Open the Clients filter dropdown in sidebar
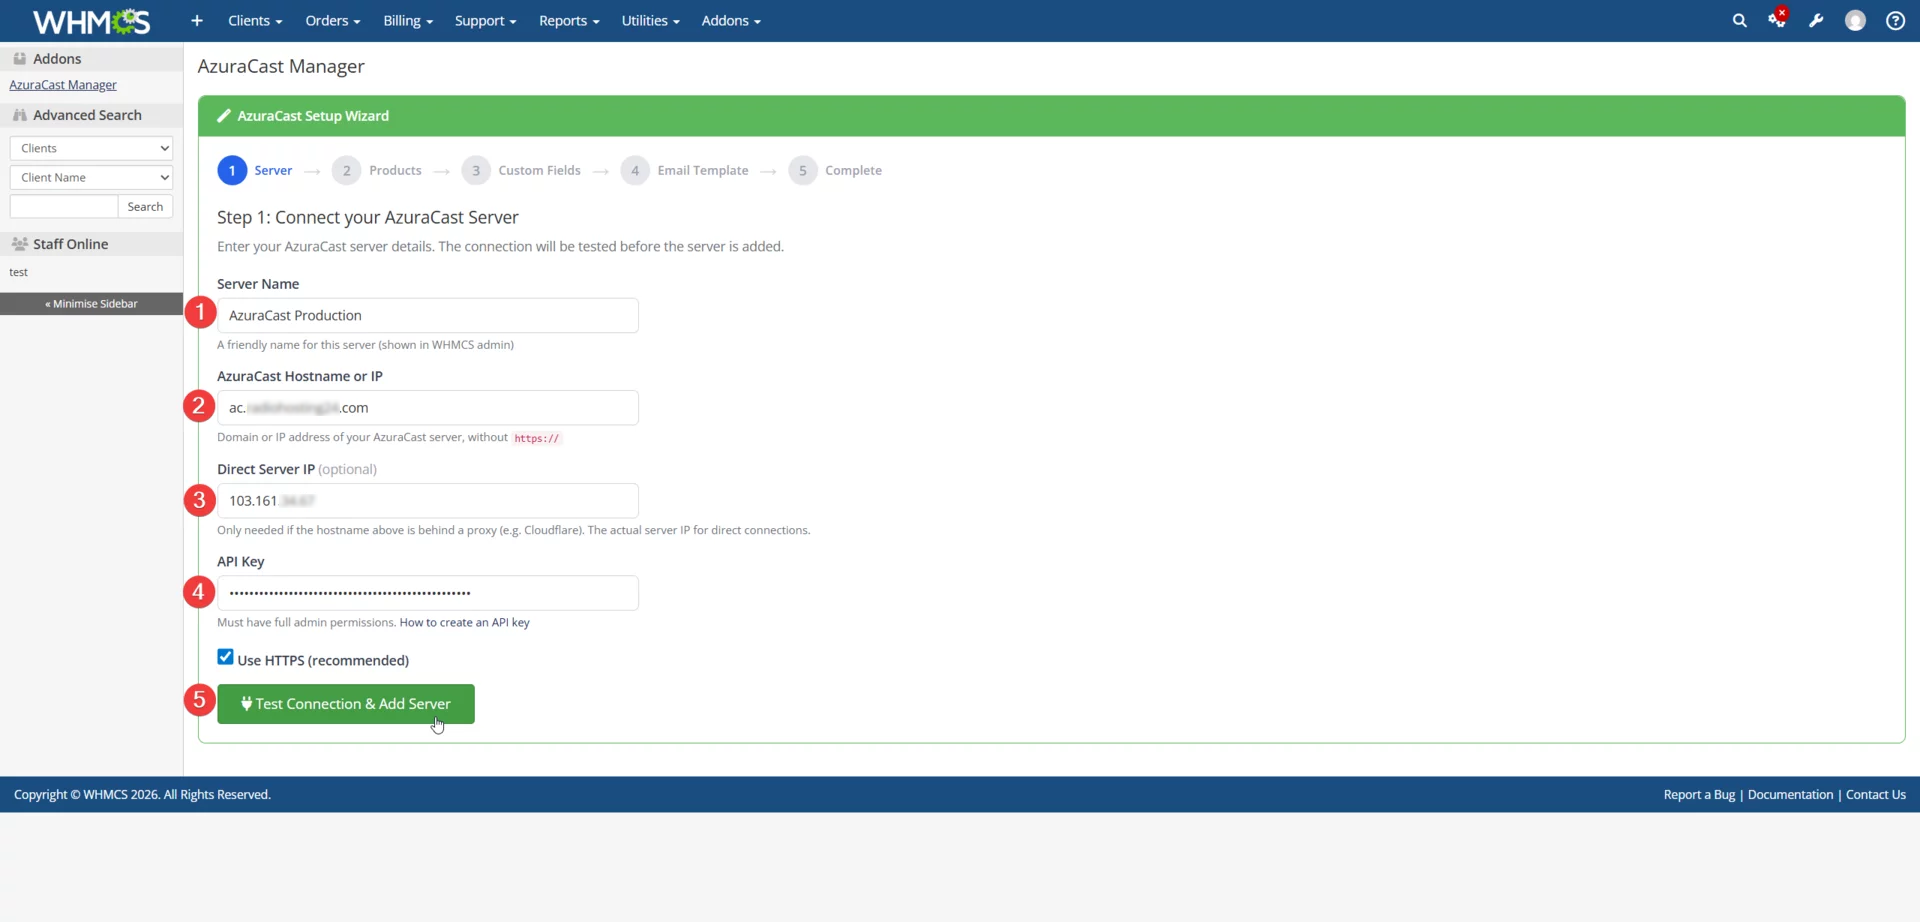This screenshot has height=922, width=1920. tap(91, 147)
